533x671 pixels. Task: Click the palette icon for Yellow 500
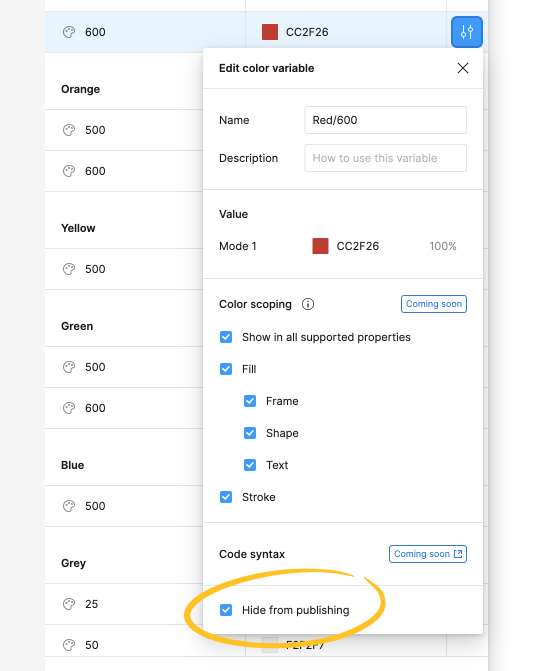[69, 269]
